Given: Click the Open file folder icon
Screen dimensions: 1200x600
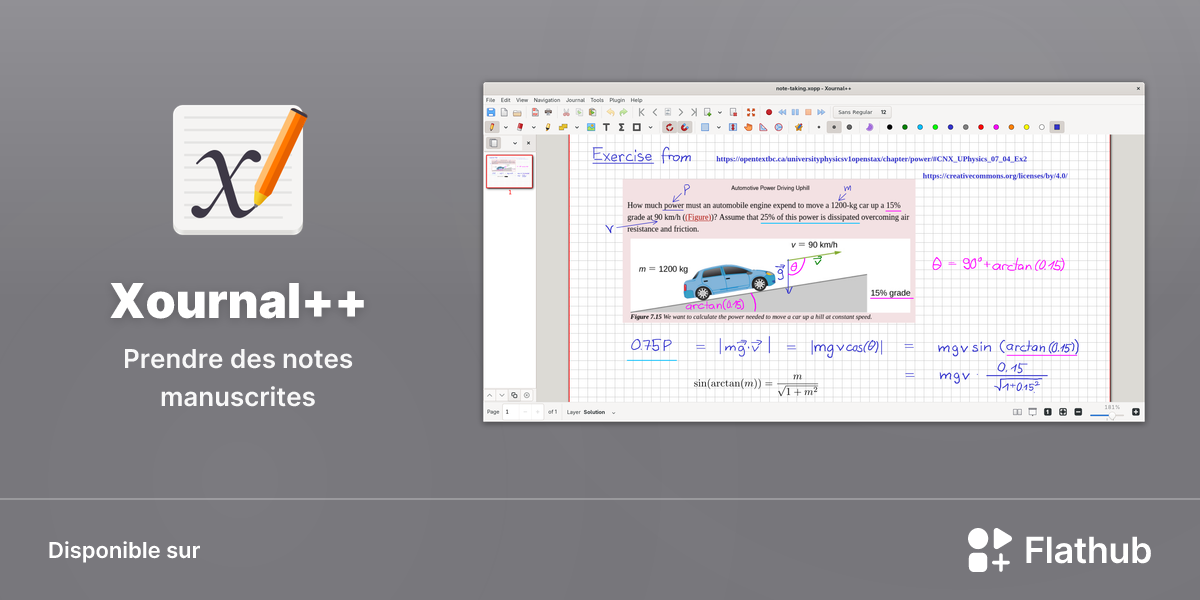Looking at the screenshot, I should [517, 112].
